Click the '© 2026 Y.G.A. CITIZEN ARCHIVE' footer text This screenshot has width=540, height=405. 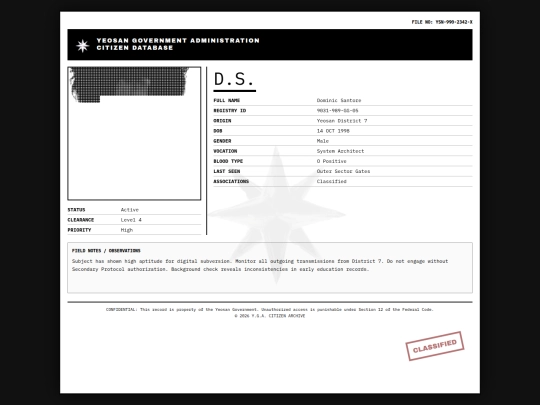click(270, 316)
